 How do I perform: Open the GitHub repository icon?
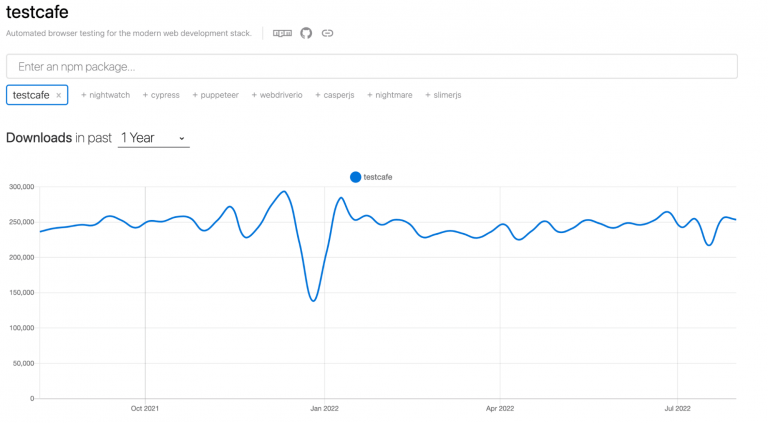pos(306,33)
